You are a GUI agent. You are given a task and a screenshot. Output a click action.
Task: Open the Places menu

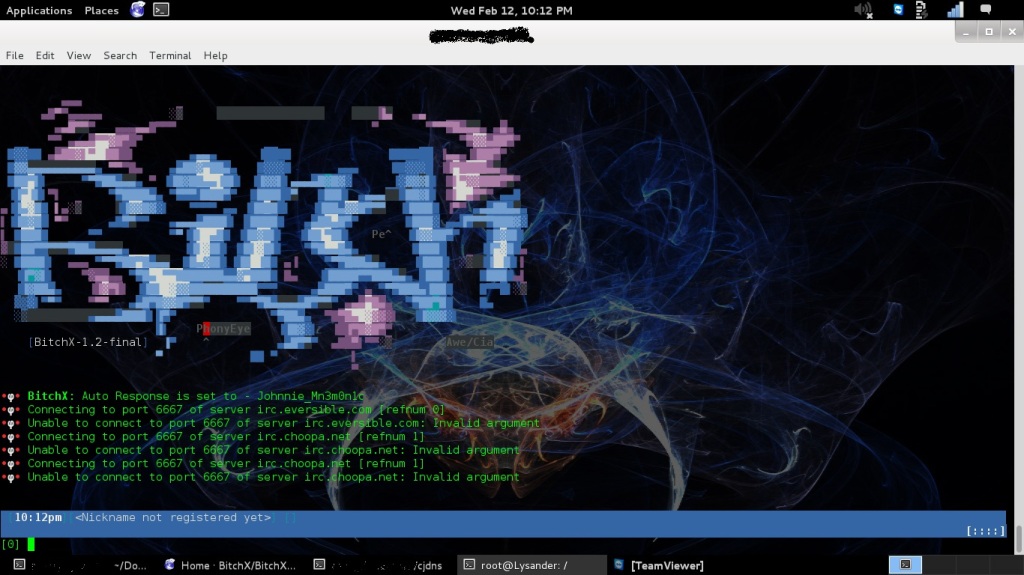[101, 10]
